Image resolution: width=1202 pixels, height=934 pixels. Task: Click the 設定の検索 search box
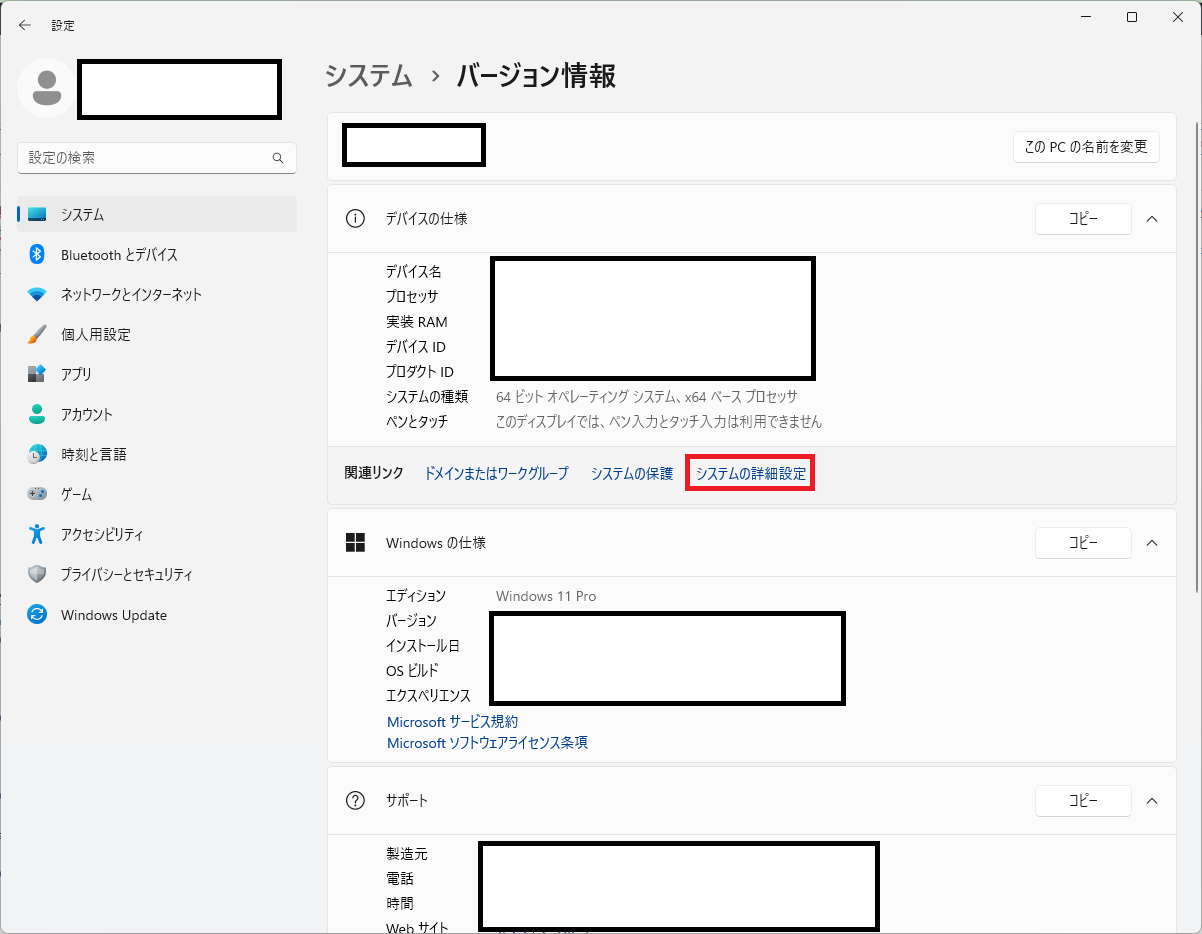click(148, 158)
